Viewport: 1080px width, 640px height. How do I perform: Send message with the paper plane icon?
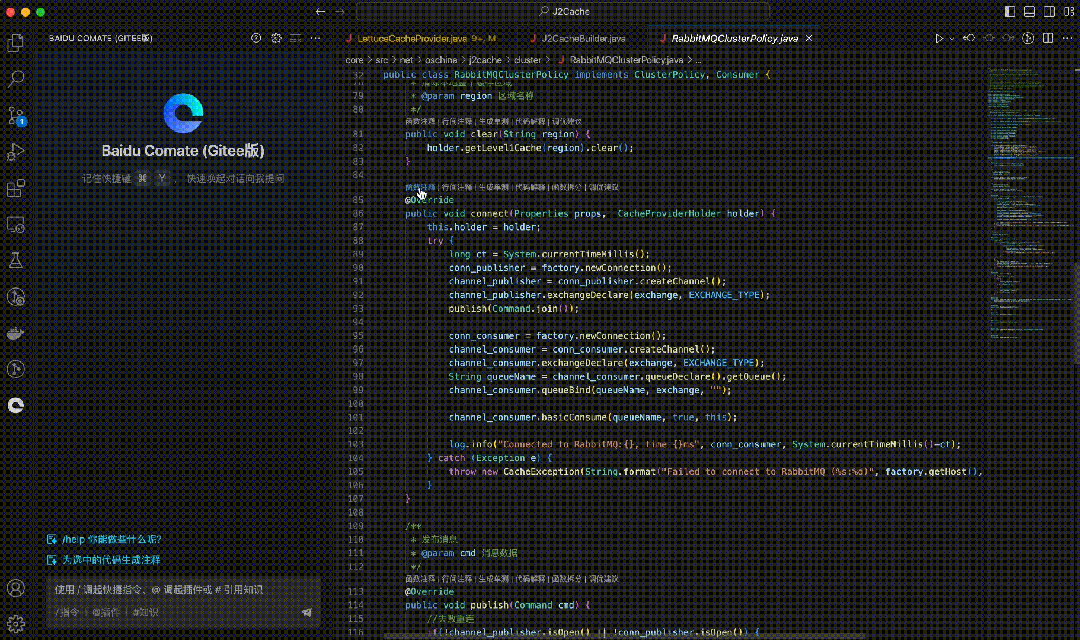[x=307, y=612]
